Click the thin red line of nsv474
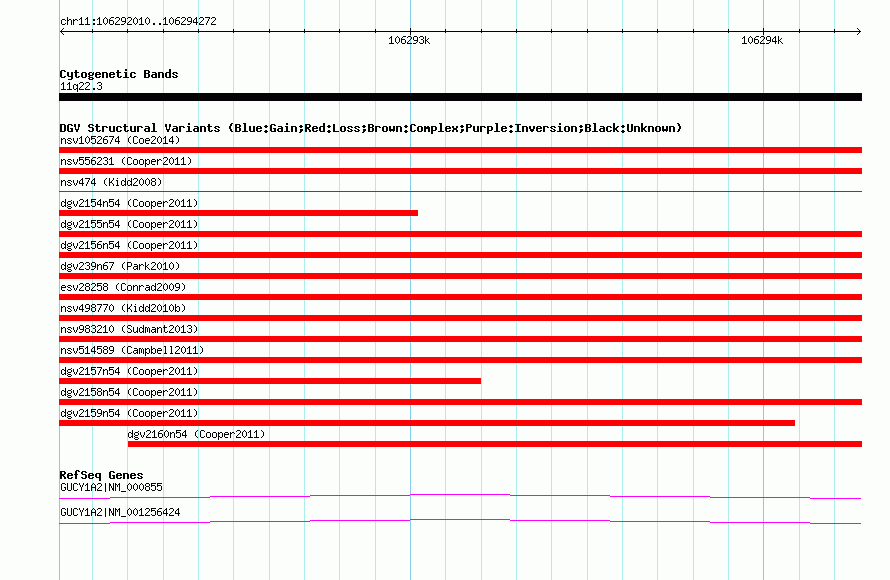Screen dimensions: 890x580 coord(460,192)
